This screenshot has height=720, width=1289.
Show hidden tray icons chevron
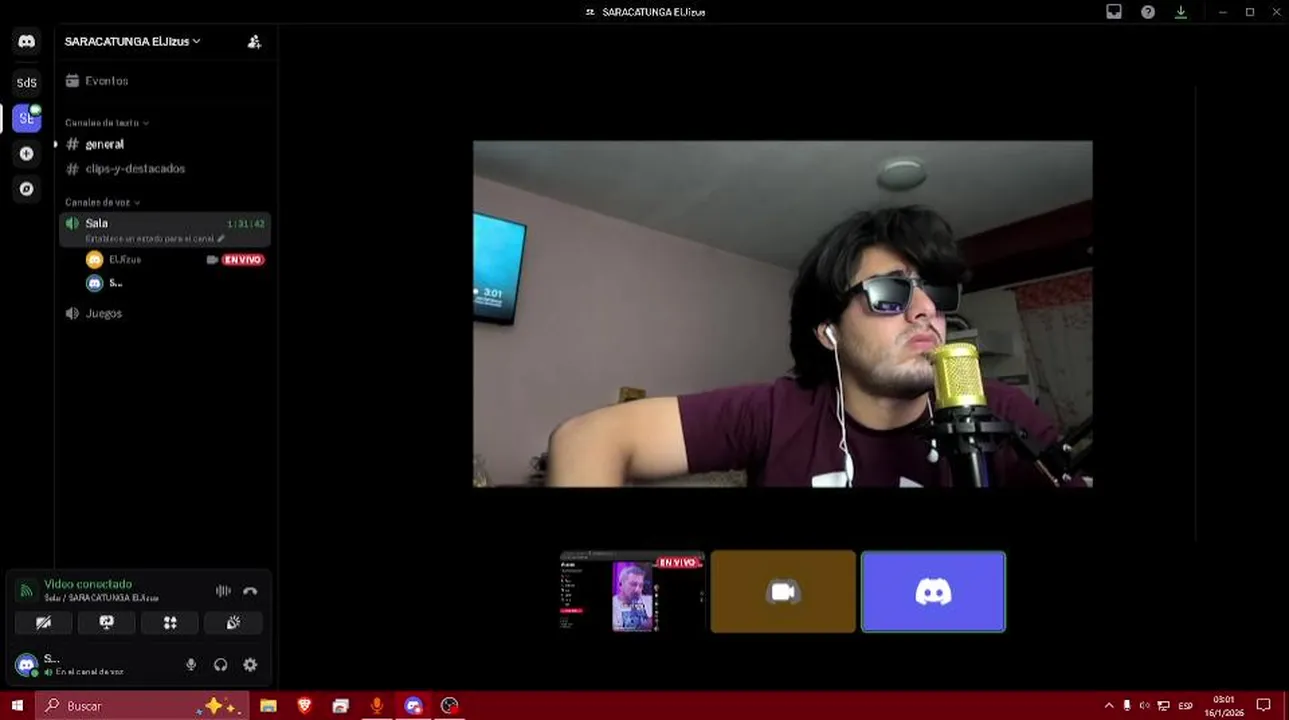pyautogui.click(x=1108, y=706)
